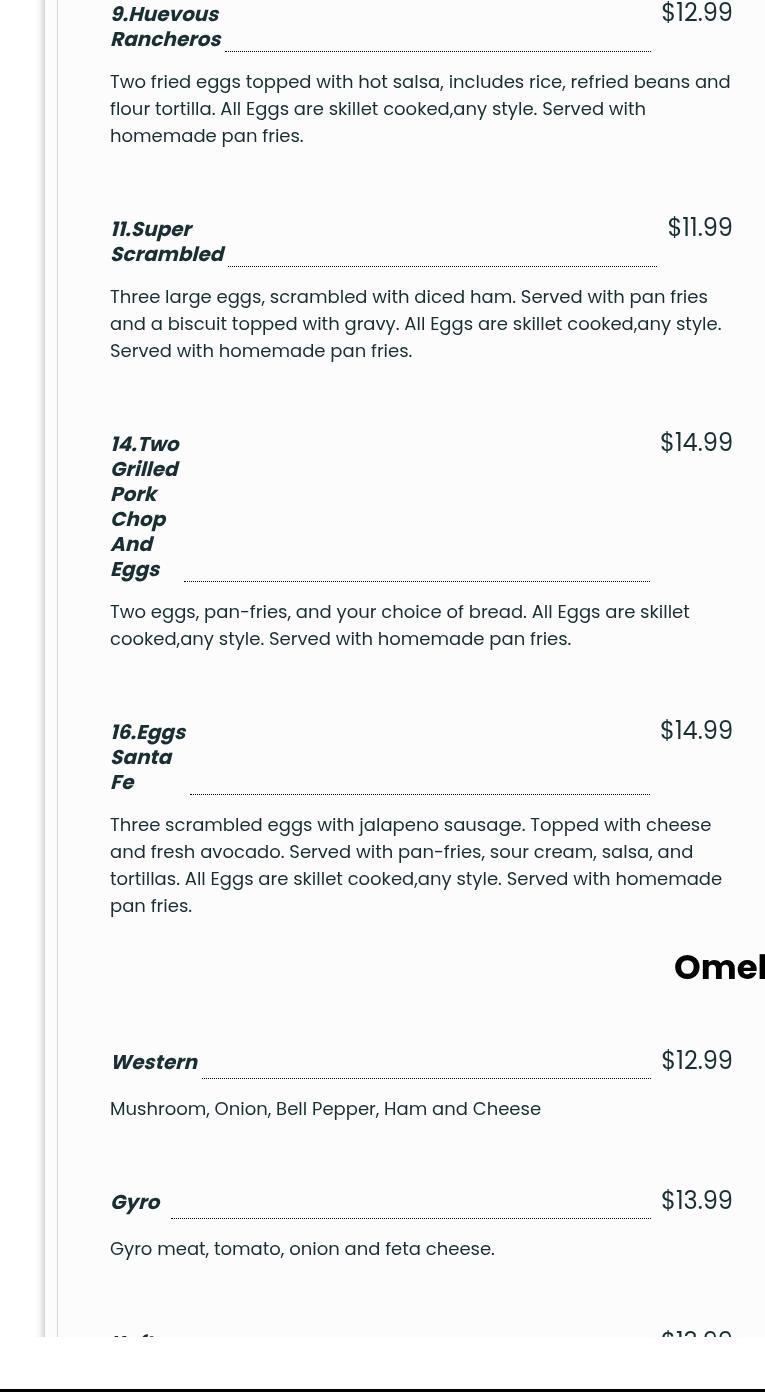Click the $14.99 price beside Pork Chop

pos(695,443)
